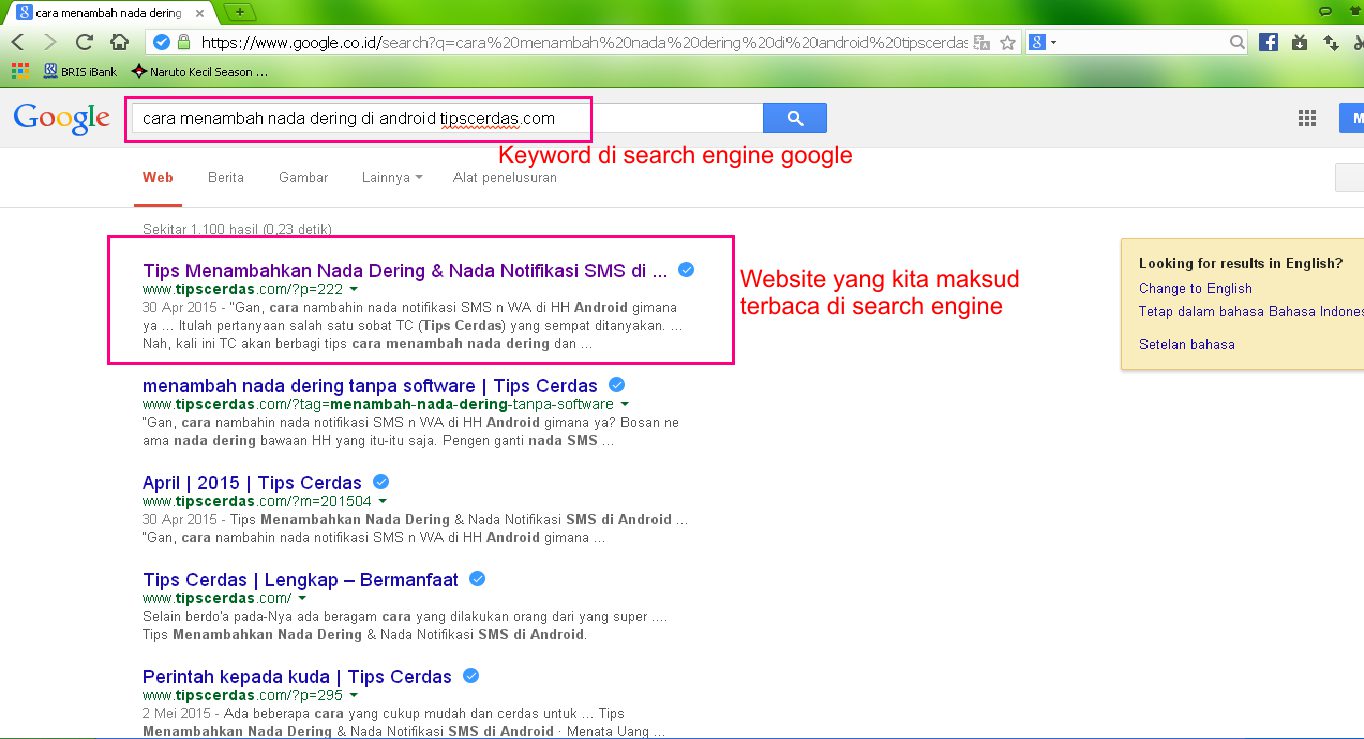This screenshot has width=1364, height=739.
Task: Click 'Change to English' link
Action: click(x=1195, y=288)
